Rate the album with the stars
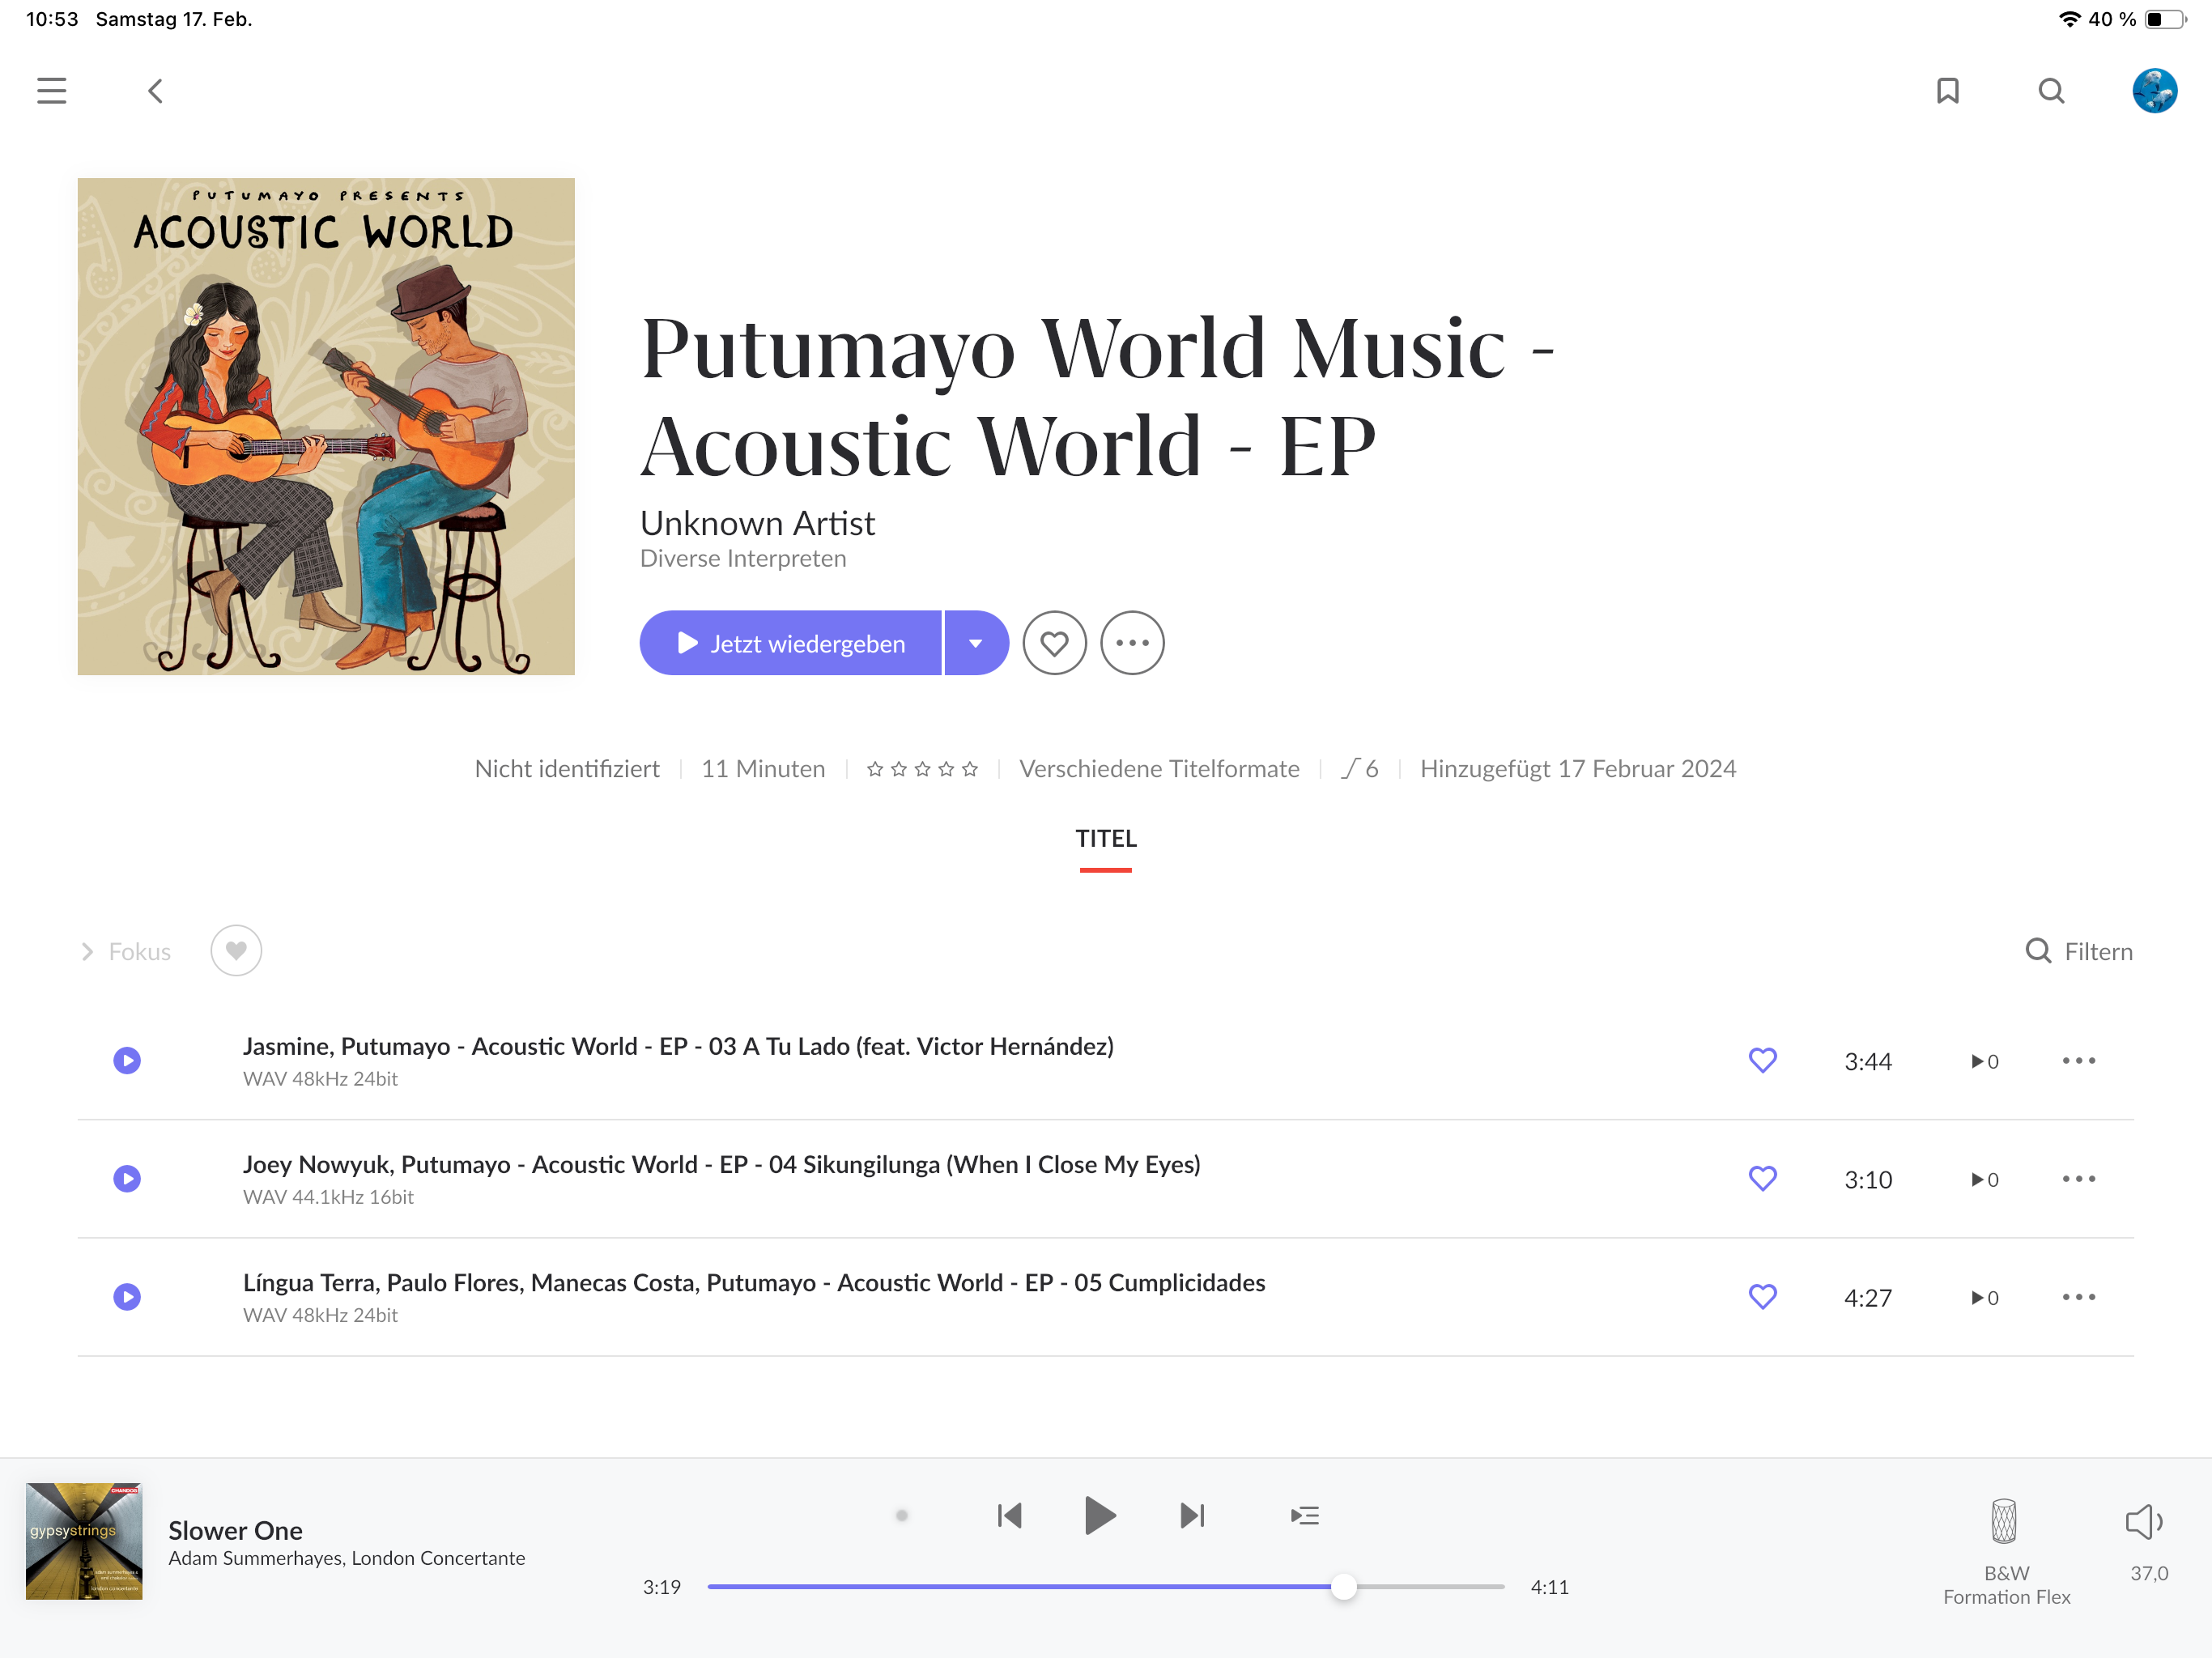This screenshot has height=1658, width=2212. [x=922, y=769]
